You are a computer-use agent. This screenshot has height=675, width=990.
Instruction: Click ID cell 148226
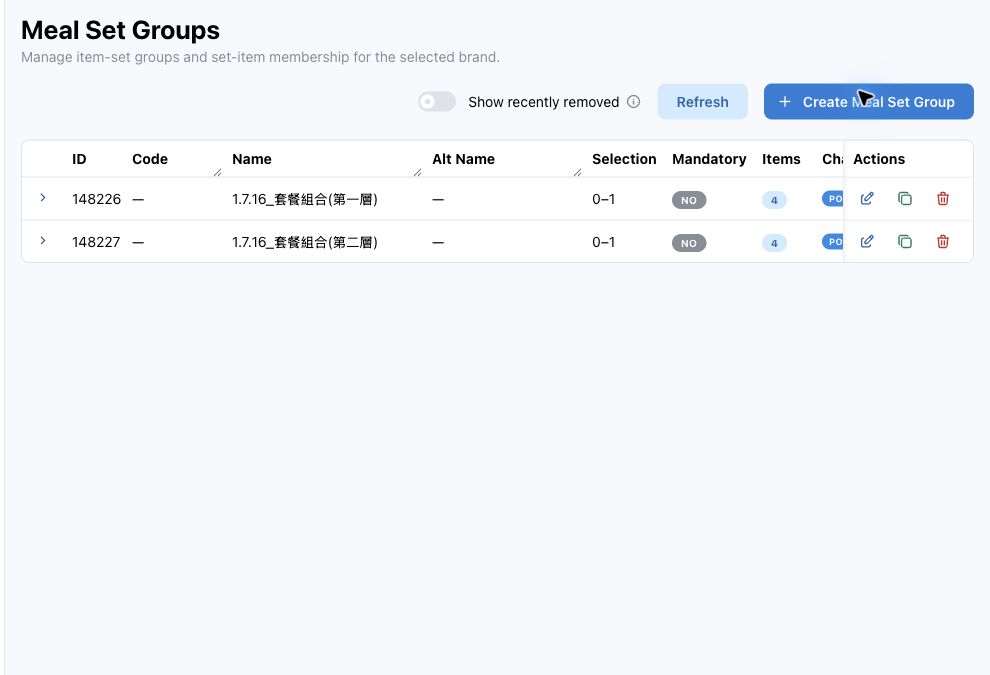[x=96, y=199]
